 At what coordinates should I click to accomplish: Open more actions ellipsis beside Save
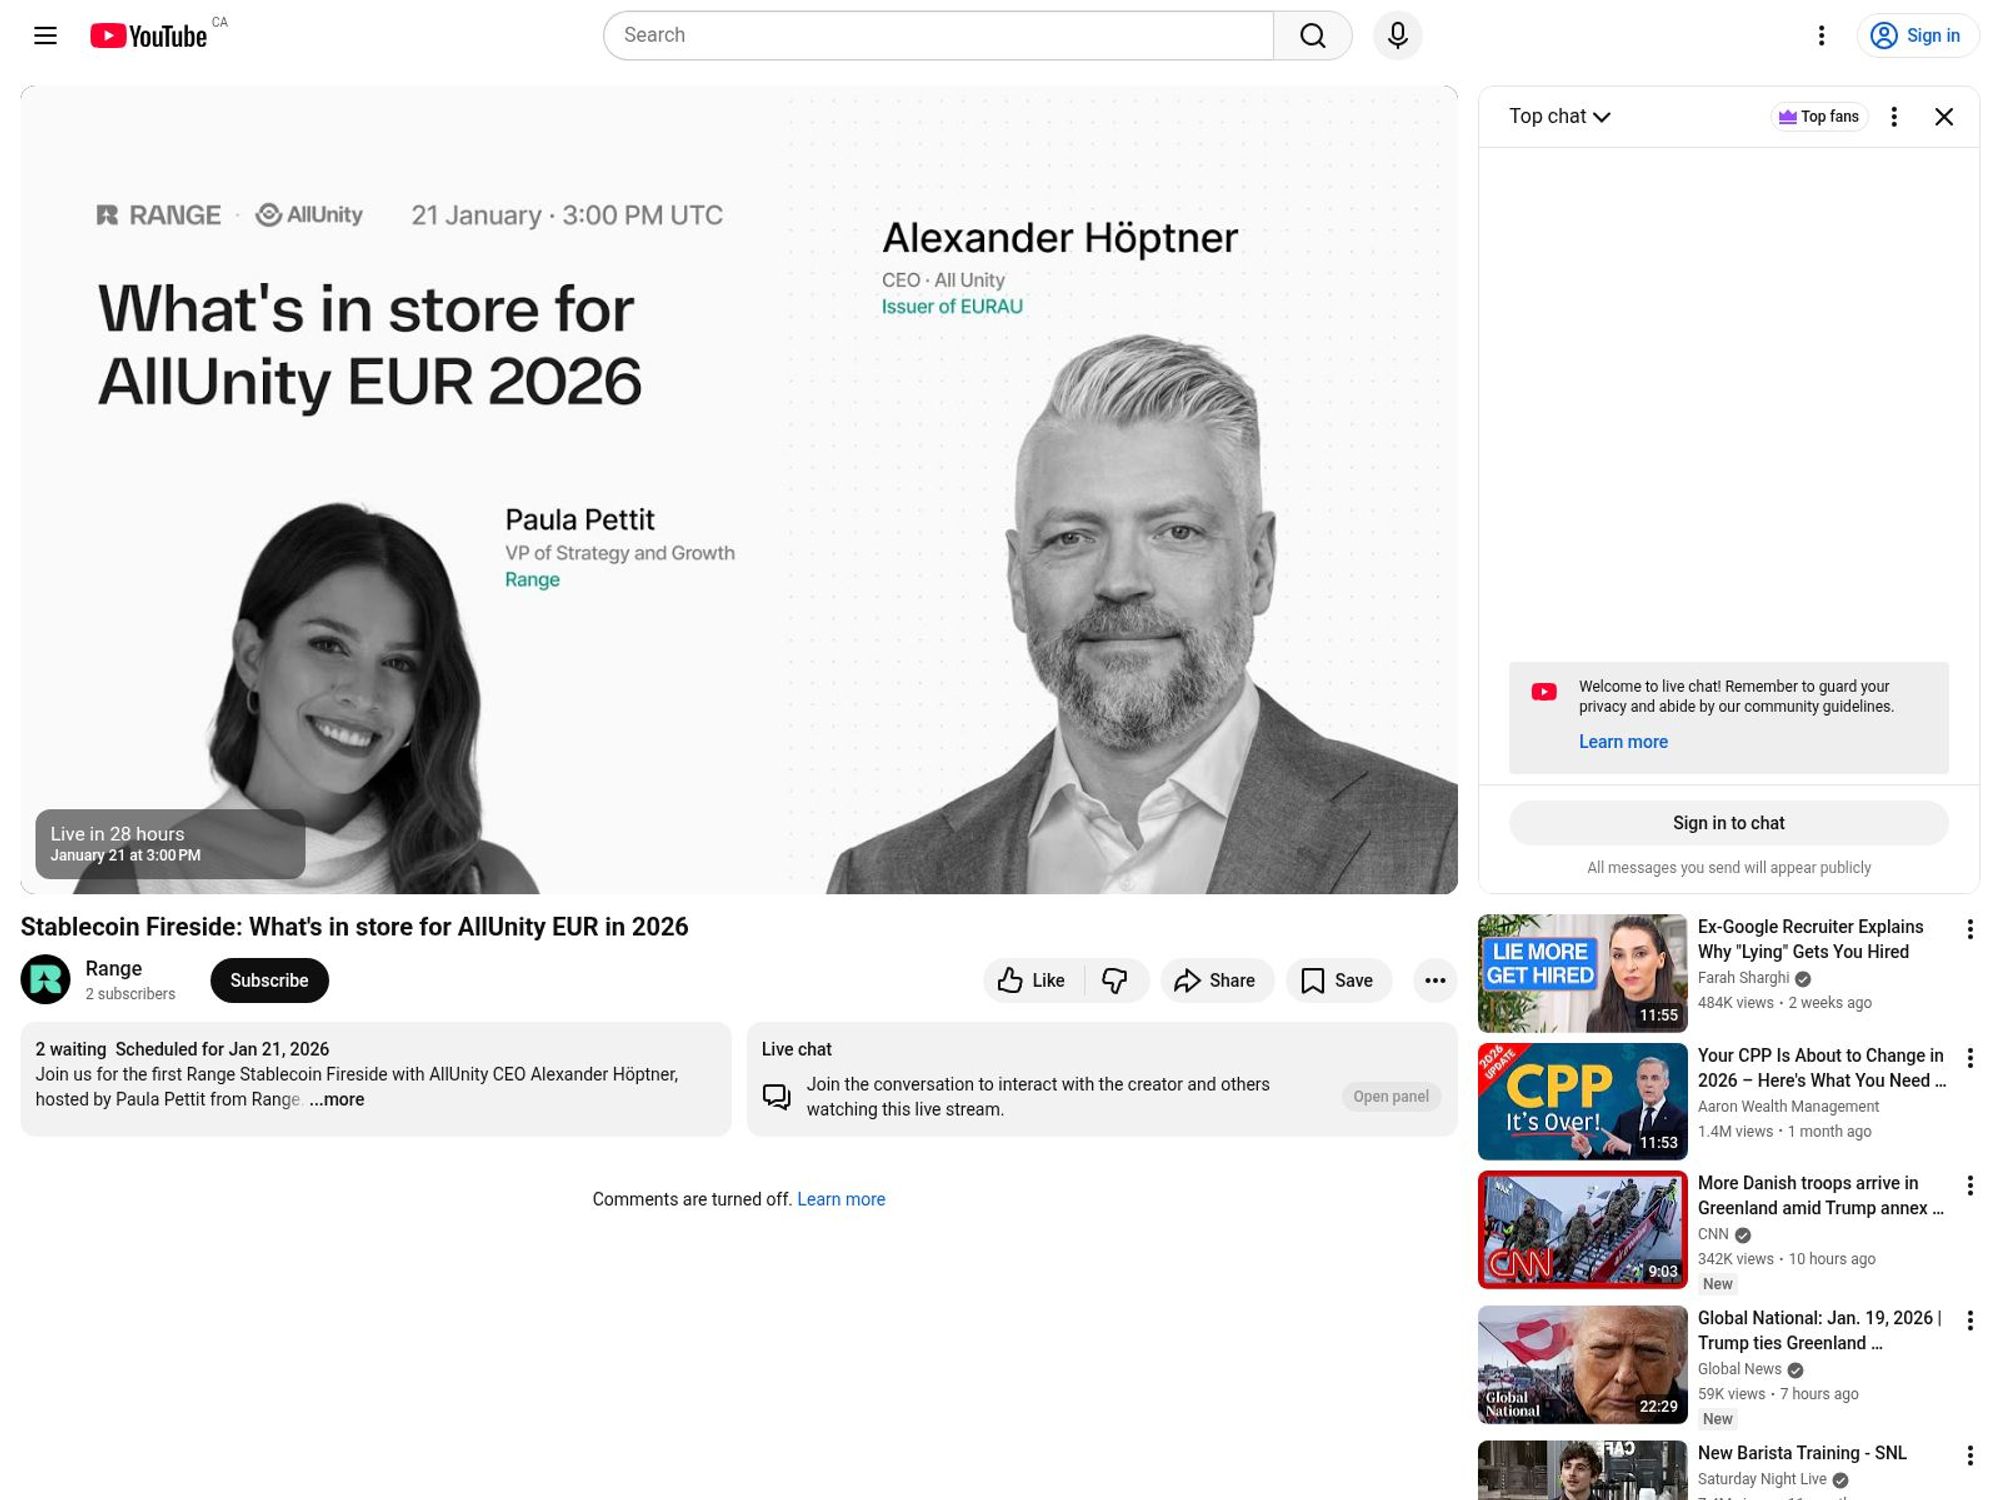1434,980
